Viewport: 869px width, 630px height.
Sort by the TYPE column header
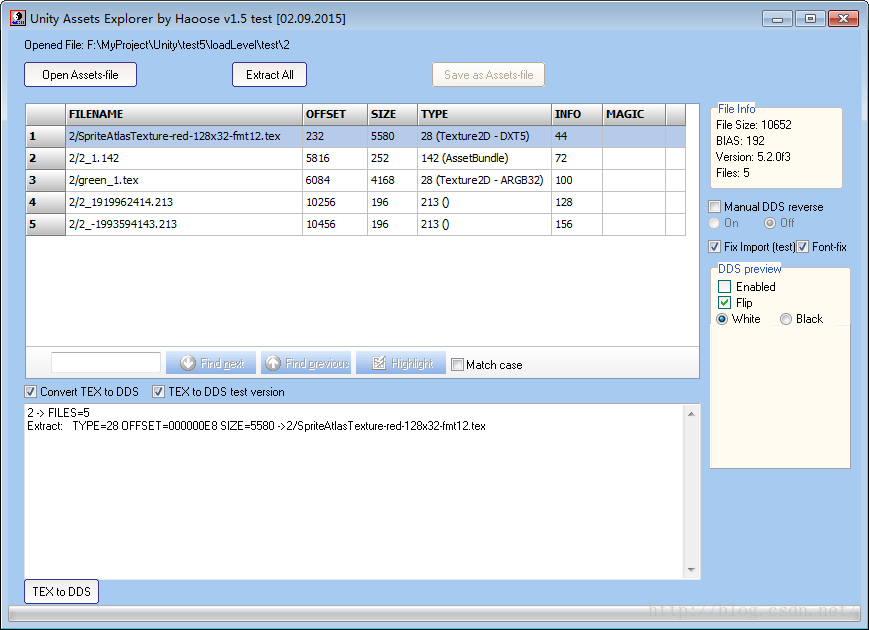coord(484,114)
